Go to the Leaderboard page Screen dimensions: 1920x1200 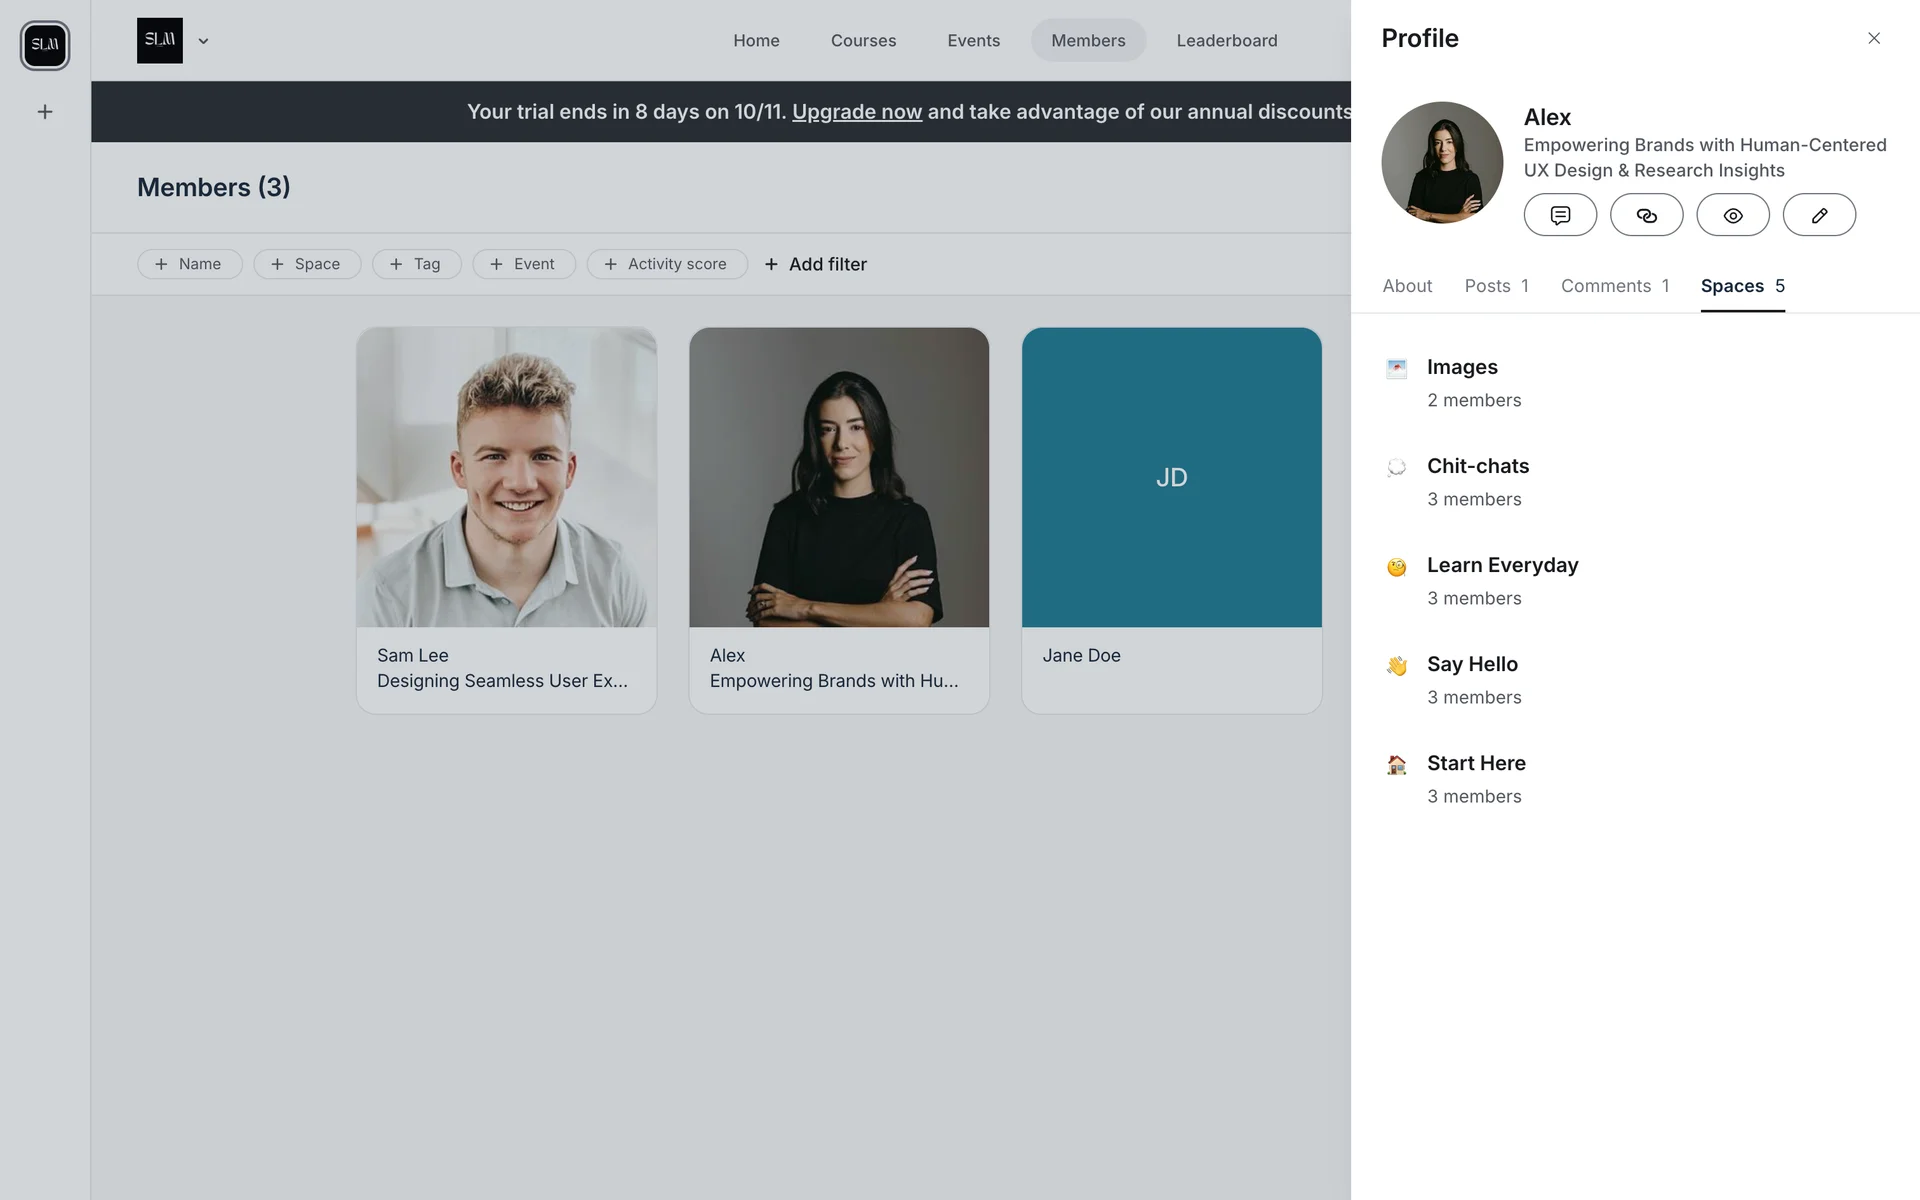(x=1226, y=41)
